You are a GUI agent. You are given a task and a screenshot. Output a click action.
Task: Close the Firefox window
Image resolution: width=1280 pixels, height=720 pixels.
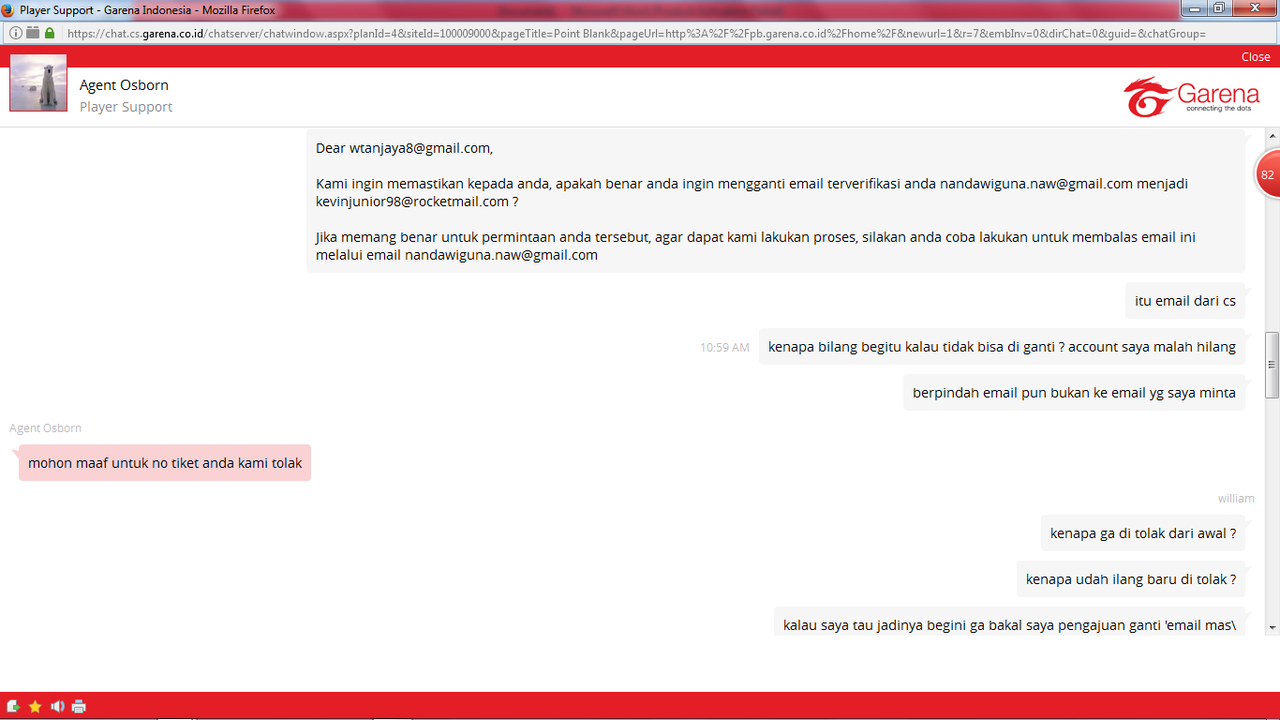[x=1254, y=8]
